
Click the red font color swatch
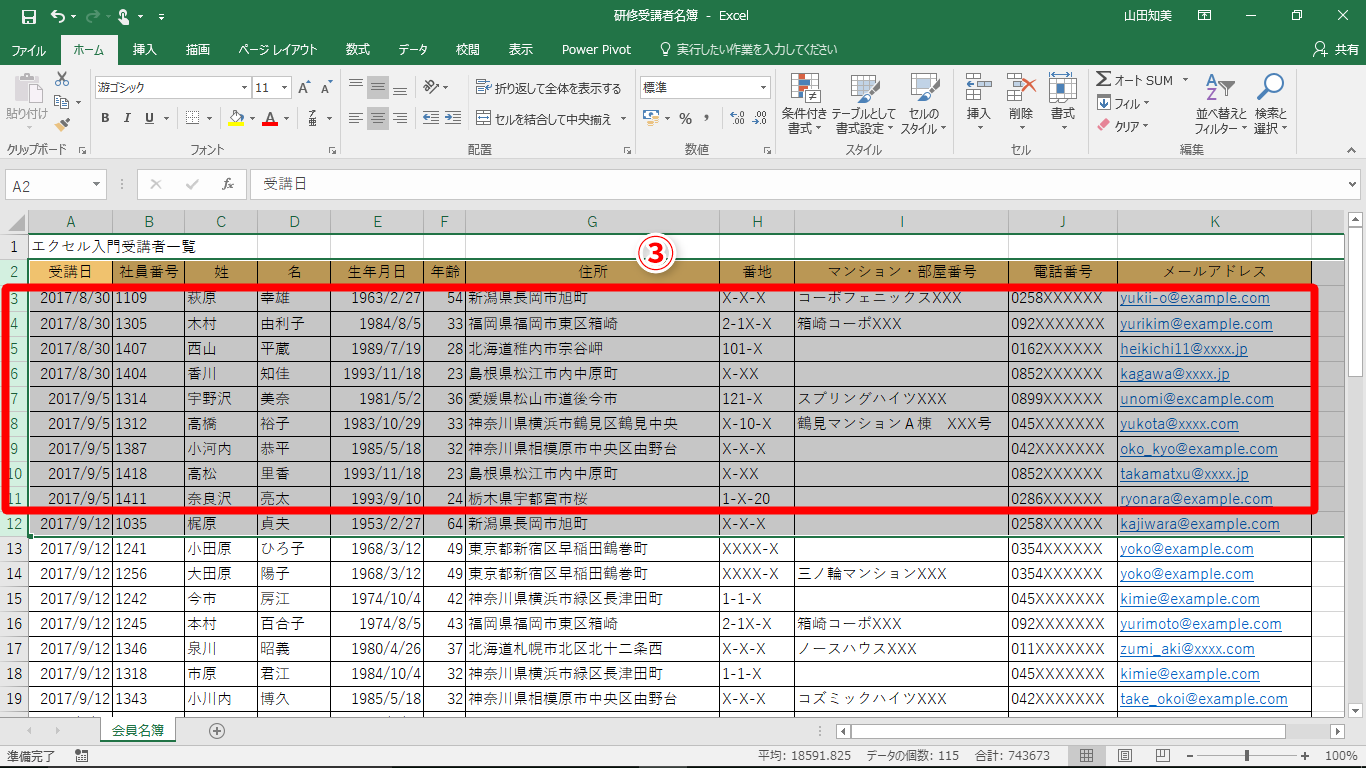click(x=269, y=118)
